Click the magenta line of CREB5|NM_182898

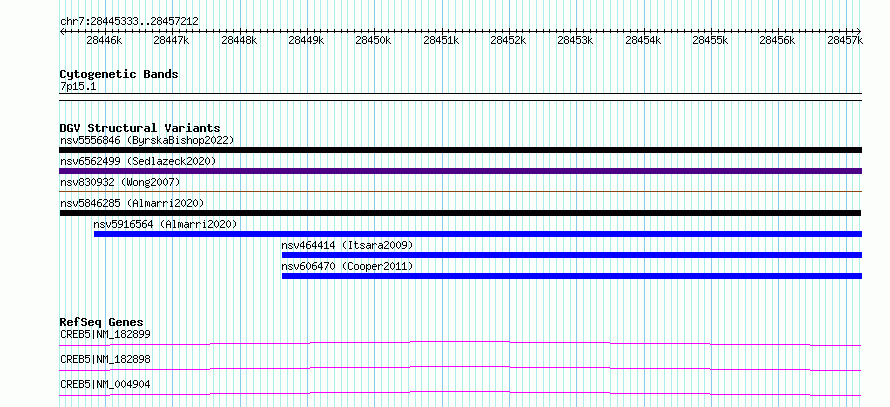(460, 368)
